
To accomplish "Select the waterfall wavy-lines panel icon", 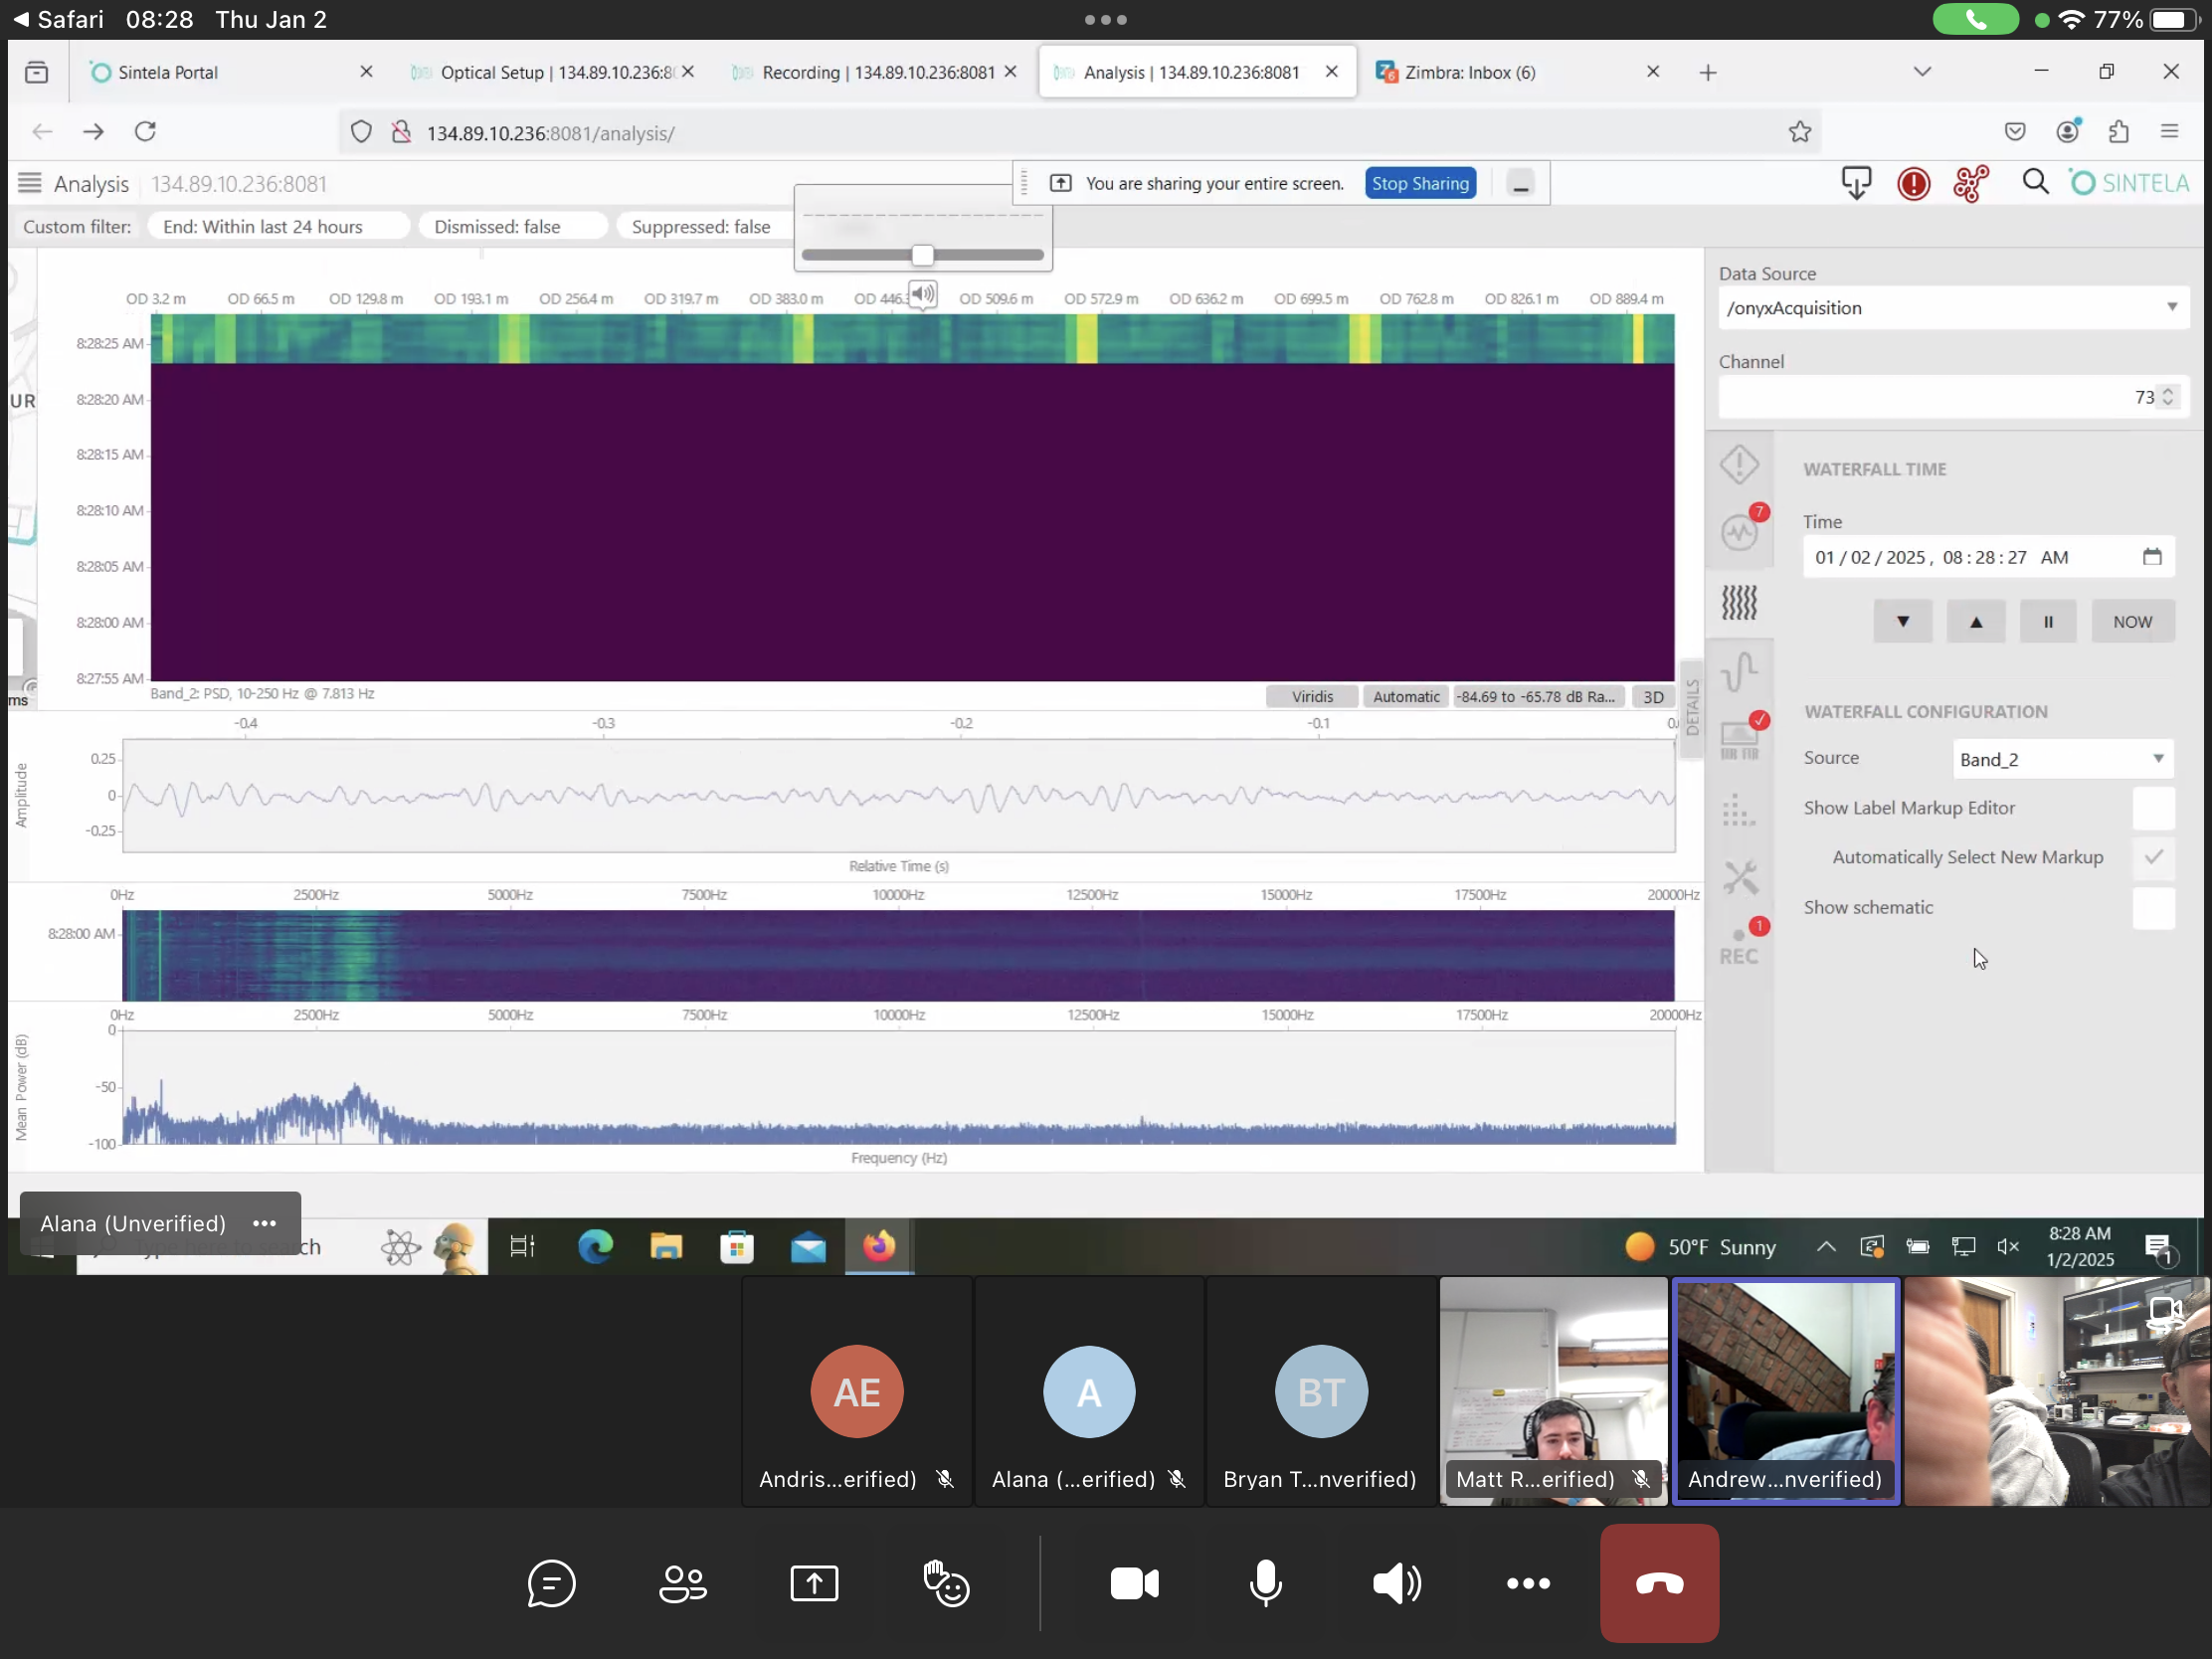I will pos(1739,602).
